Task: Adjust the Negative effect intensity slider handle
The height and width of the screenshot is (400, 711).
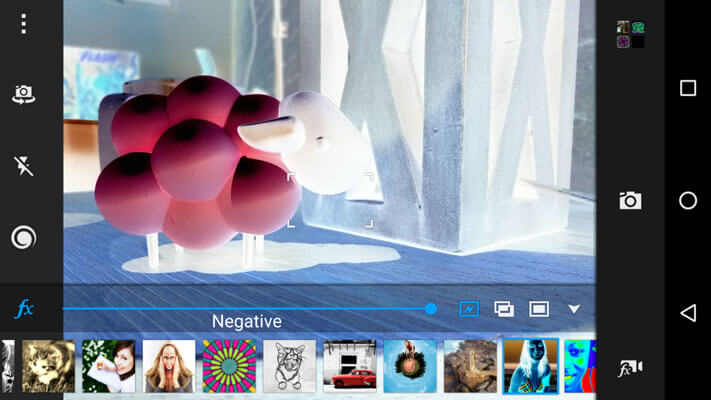Action: 431,309
